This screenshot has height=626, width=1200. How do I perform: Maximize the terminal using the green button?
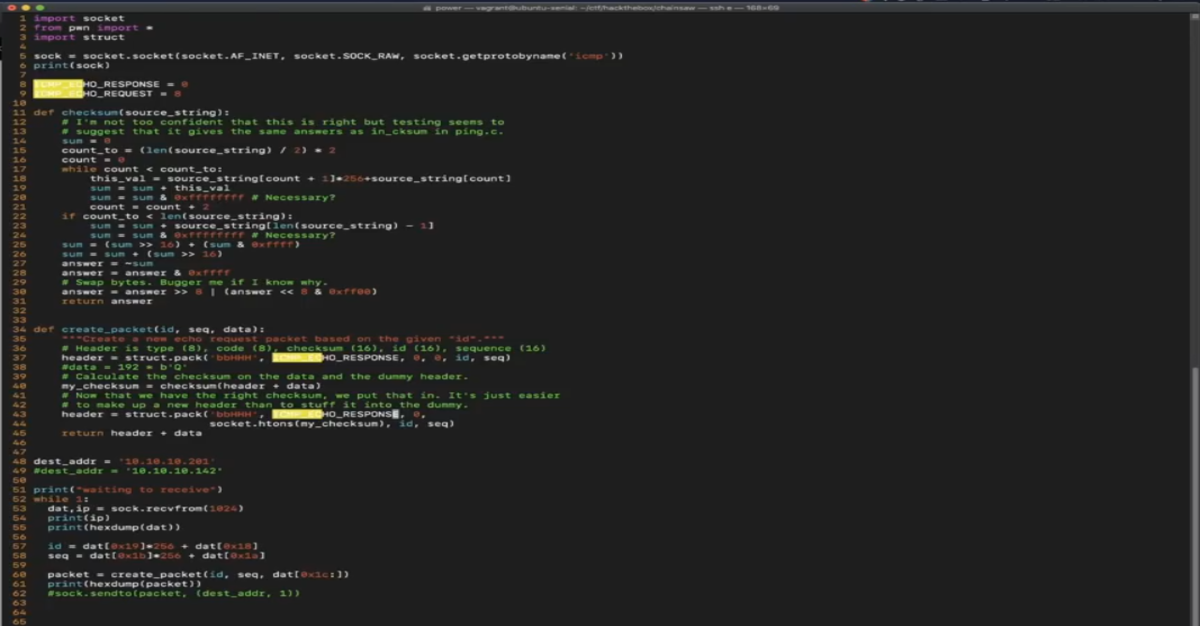click(40, 7)
